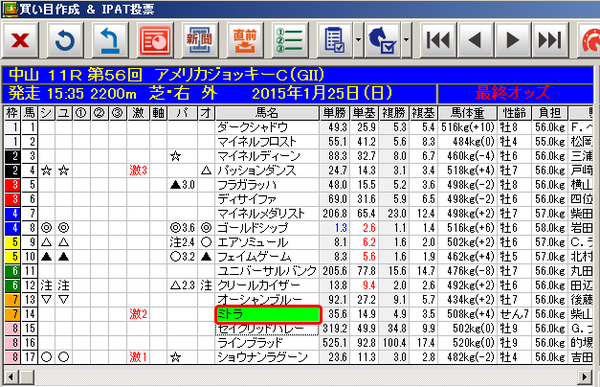This screenshot has width=600, height=387.
Task: Open the red chart-view toolbar icon
Action: coord(155,40)
